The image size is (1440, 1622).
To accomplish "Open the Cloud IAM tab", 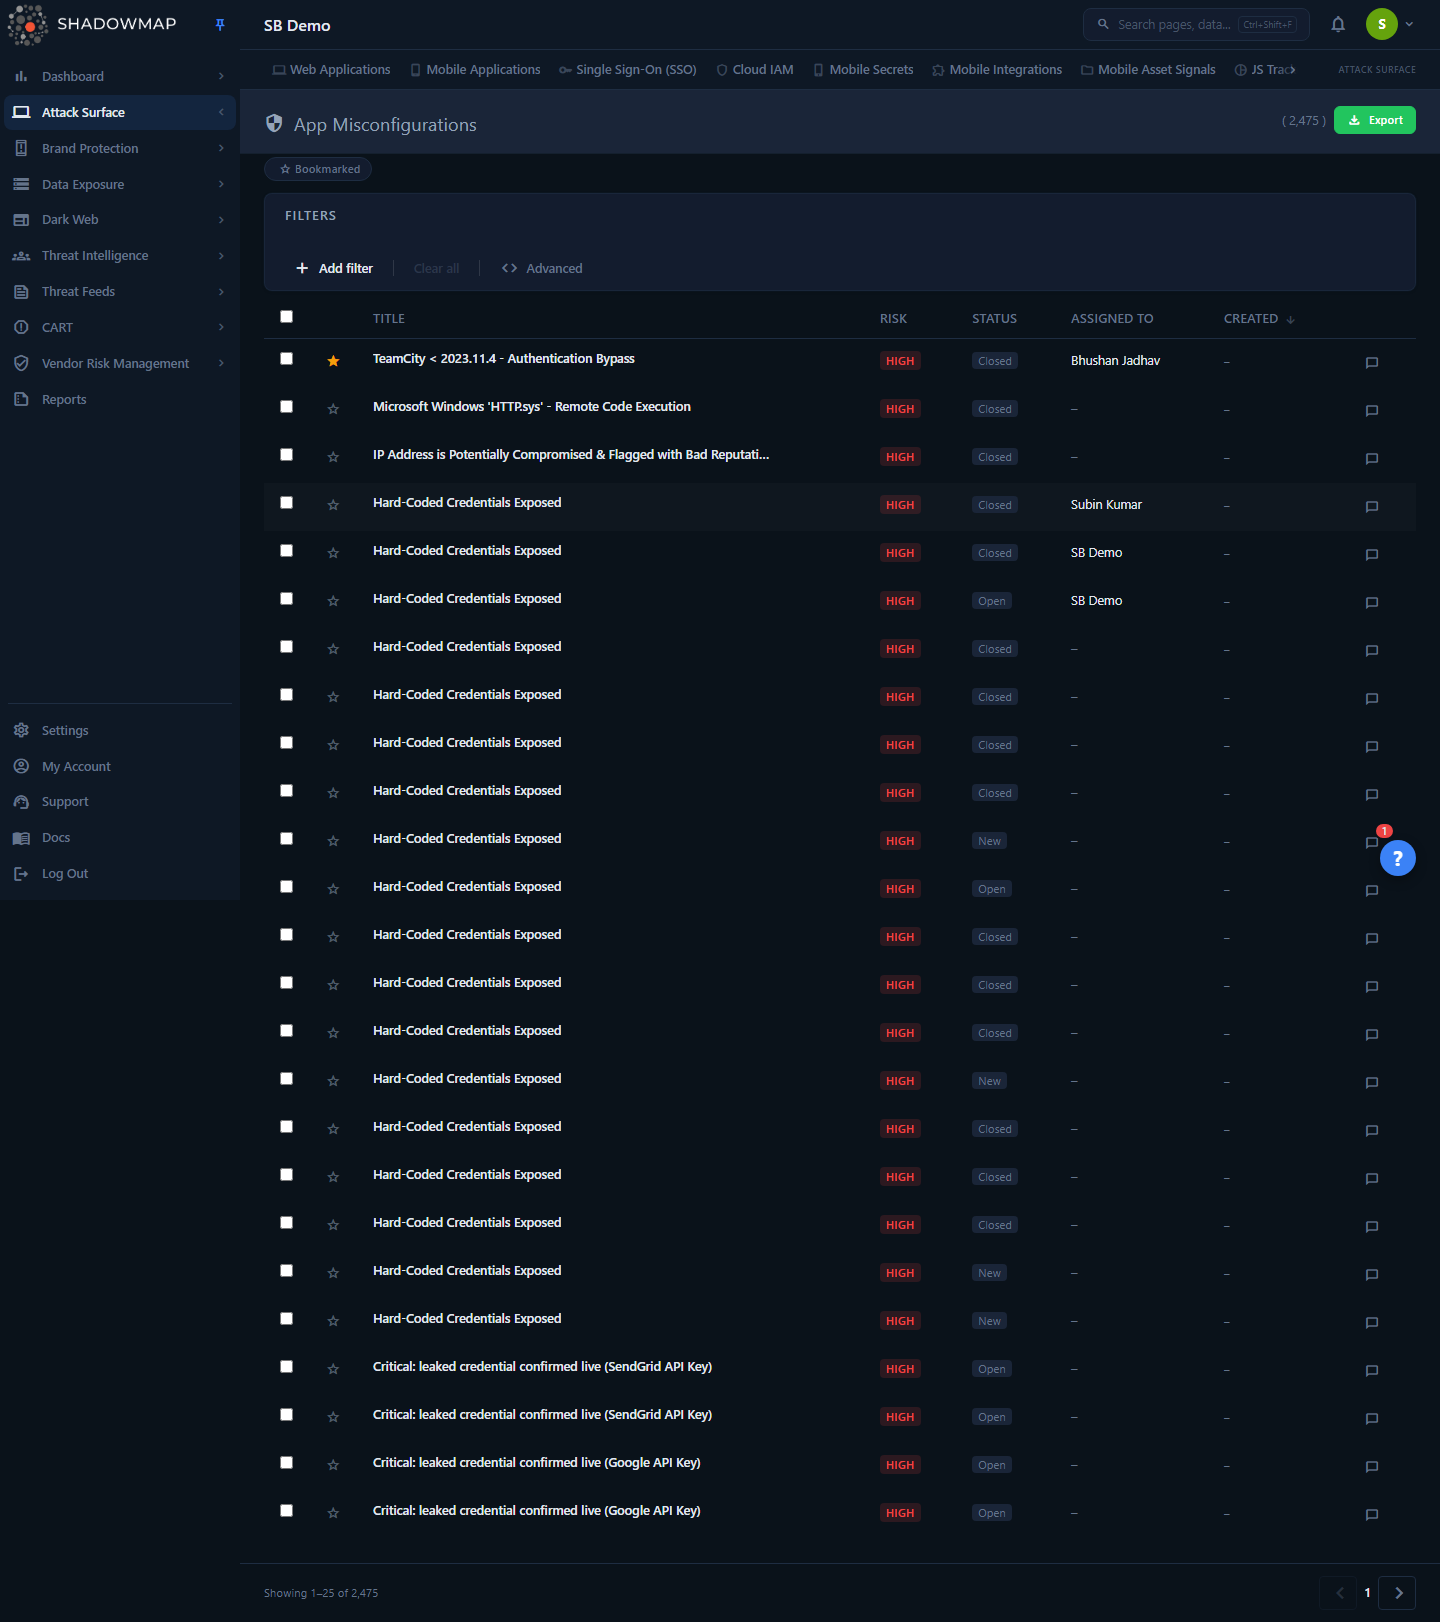I will point(755,70).
